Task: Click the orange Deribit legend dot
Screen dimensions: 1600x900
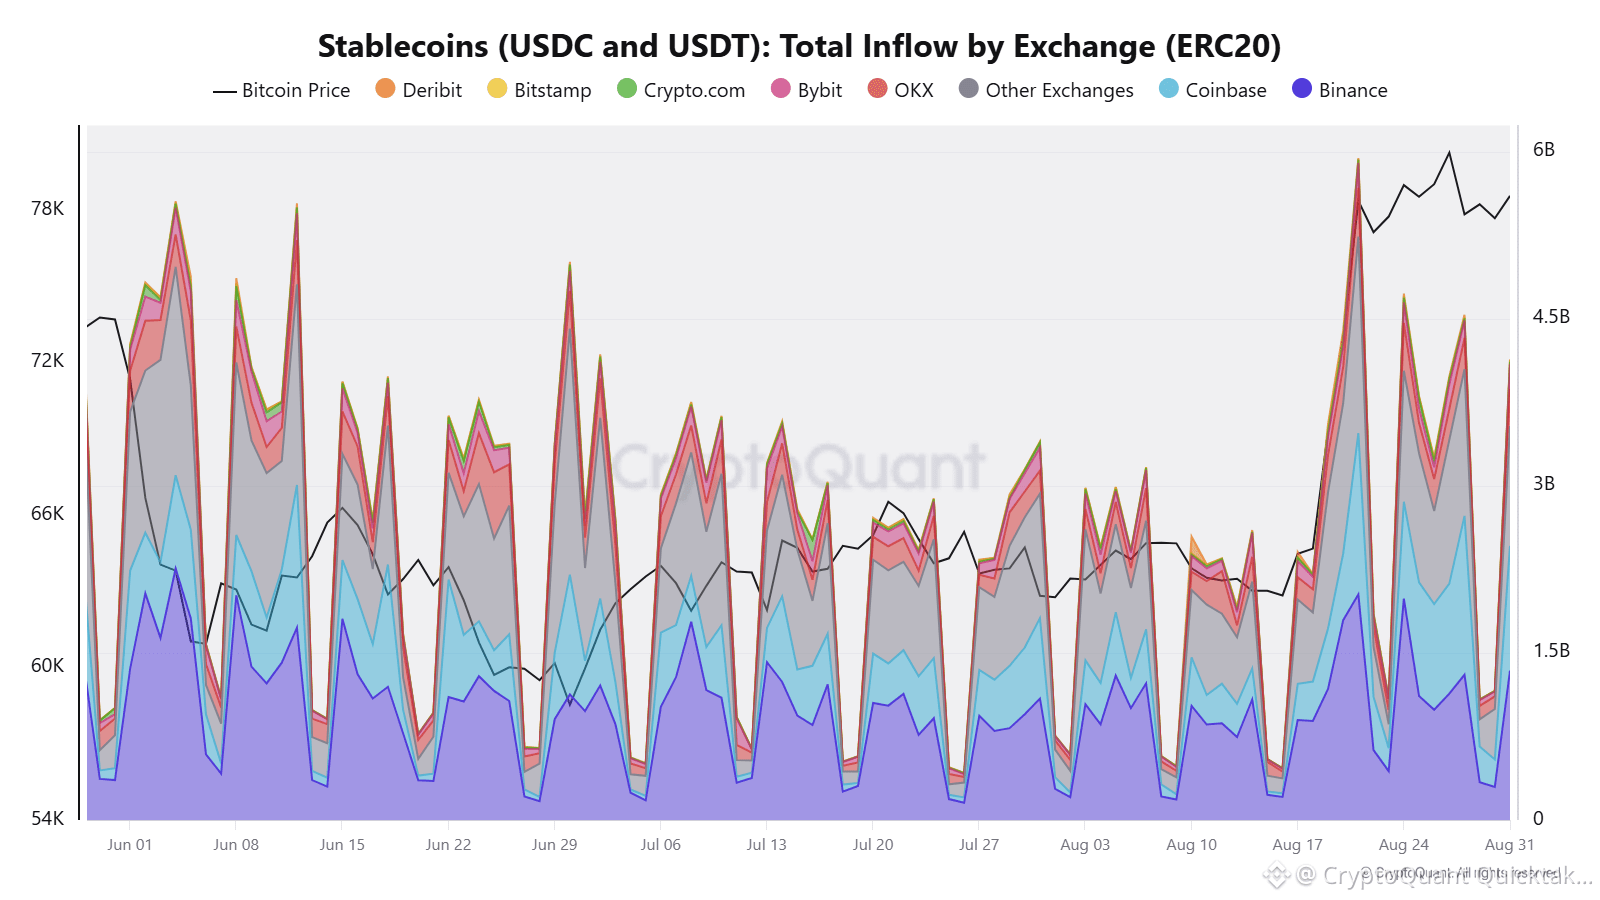Action: tap(385, 89)
